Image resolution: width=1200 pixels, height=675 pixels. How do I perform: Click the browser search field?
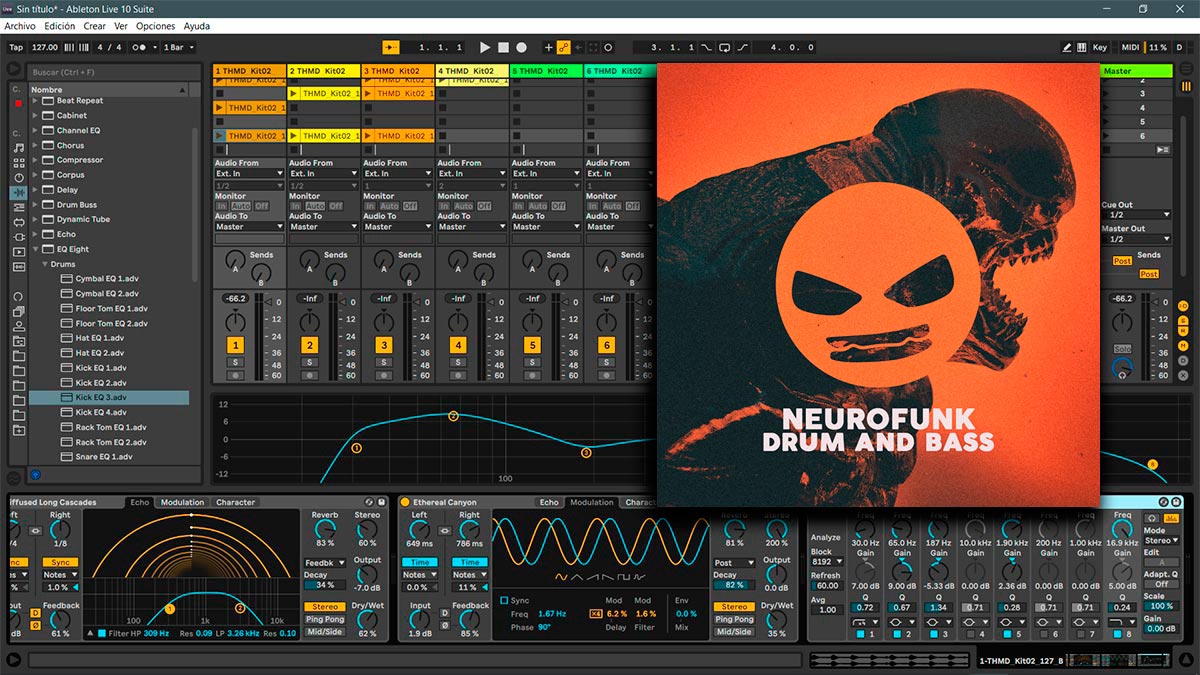[113, 72]
